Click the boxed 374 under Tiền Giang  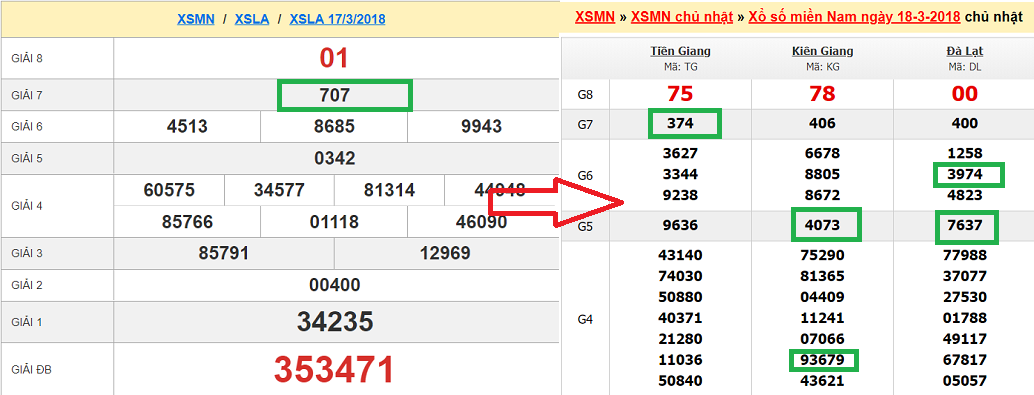coord(684,123)
